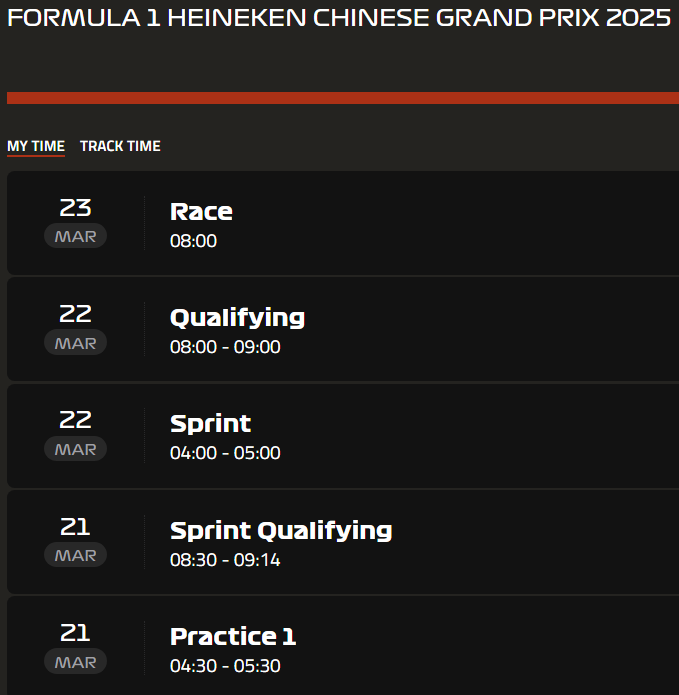This screenshot has height=695, width=679.
Task: Click the Sprint Qualifying time 08:30 - 09:14
Action: point(225,560)
